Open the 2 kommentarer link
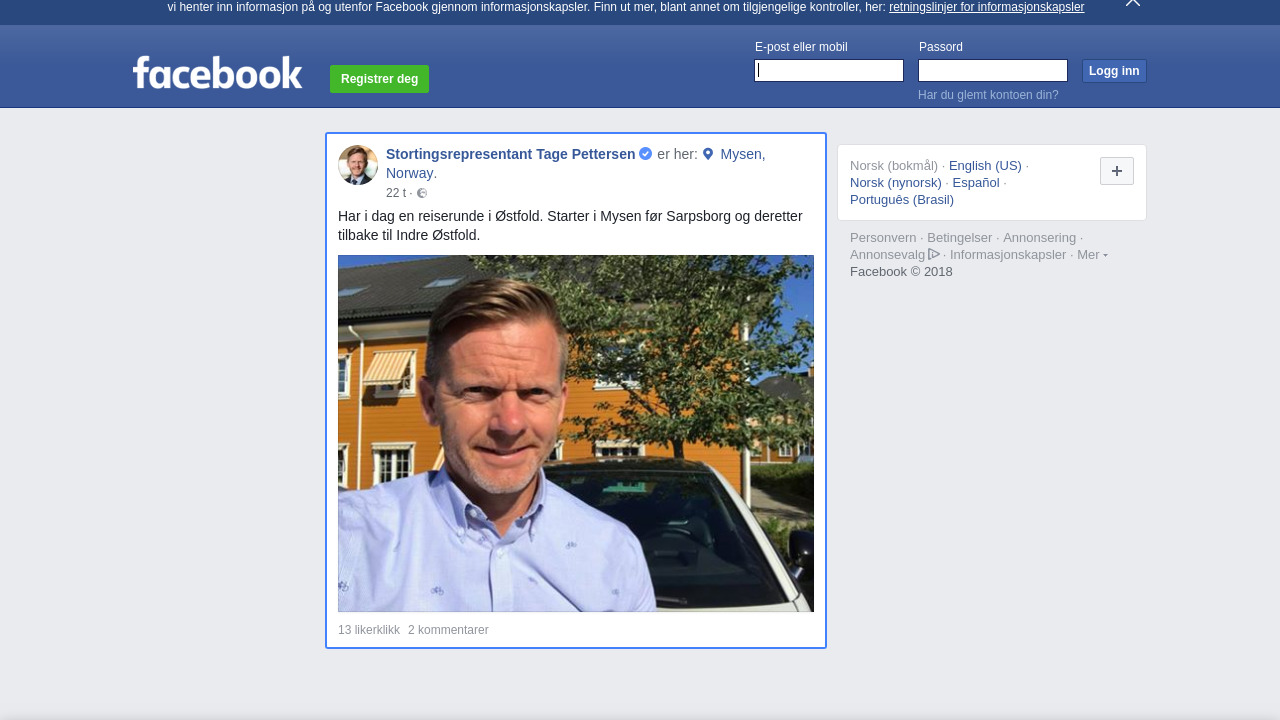This screenshot has width=1280, height=720. point(448,630)
